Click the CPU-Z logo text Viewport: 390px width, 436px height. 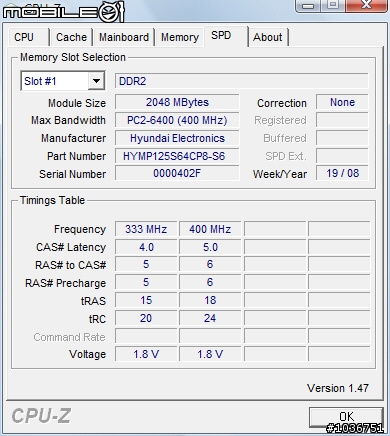pyautogui.click(x=41, y=416)
